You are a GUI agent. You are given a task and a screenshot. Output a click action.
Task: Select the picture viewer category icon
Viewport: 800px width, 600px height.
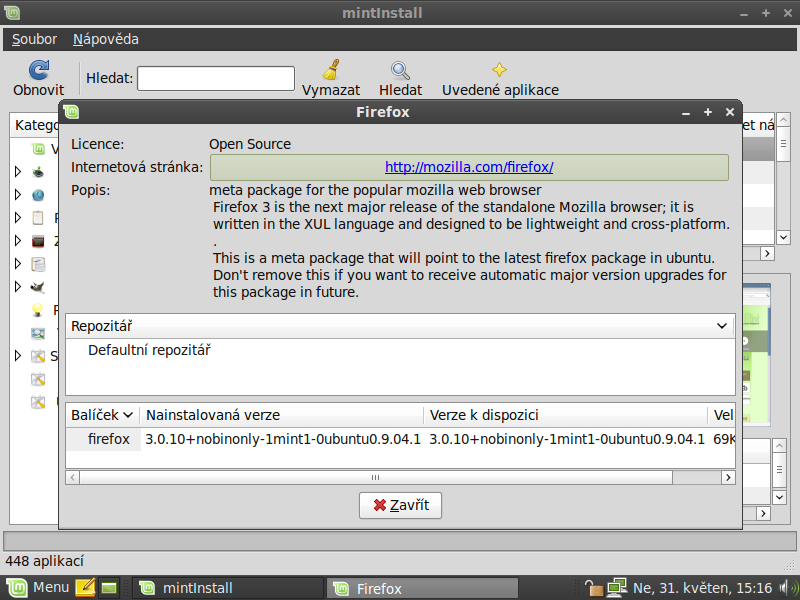[x=38, y=333]
